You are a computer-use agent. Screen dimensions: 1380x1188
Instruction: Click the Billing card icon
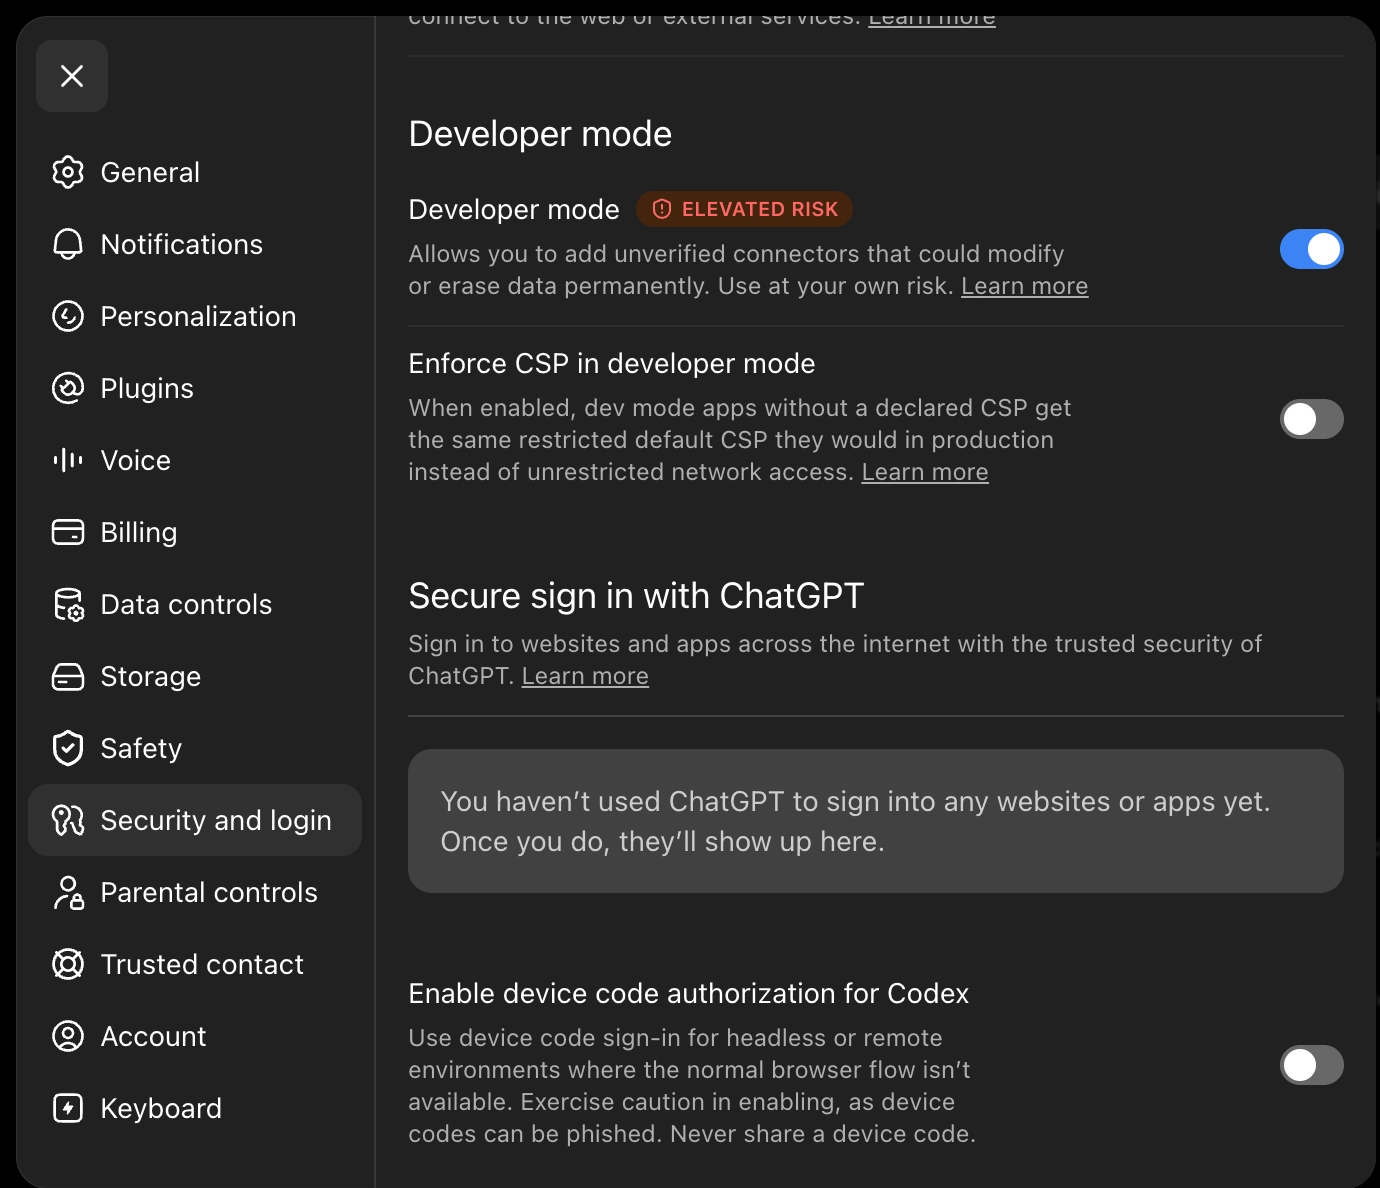68,532
